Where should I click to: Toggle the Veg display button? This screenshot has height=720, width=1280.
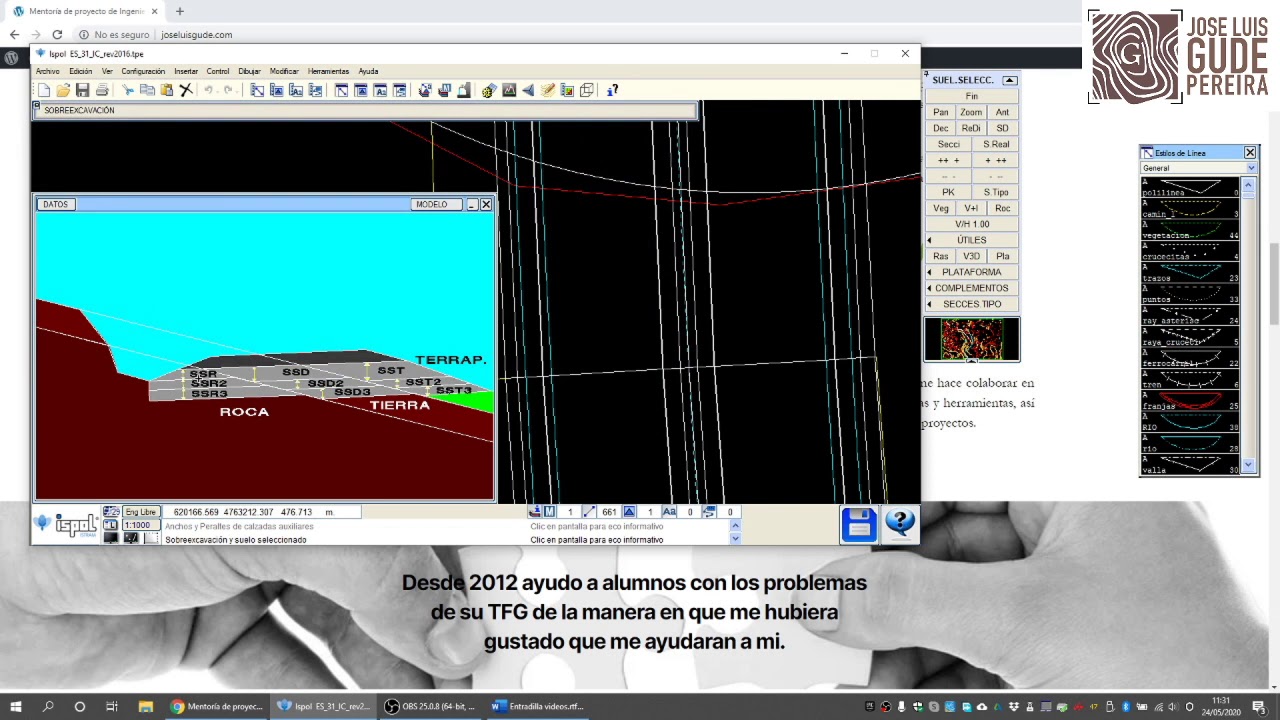coord(941,208)
